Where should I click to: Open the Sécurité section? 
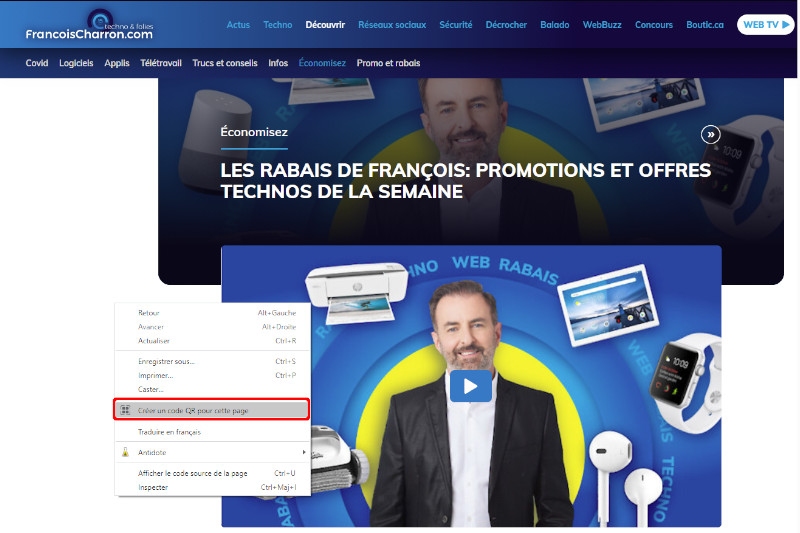456,24
